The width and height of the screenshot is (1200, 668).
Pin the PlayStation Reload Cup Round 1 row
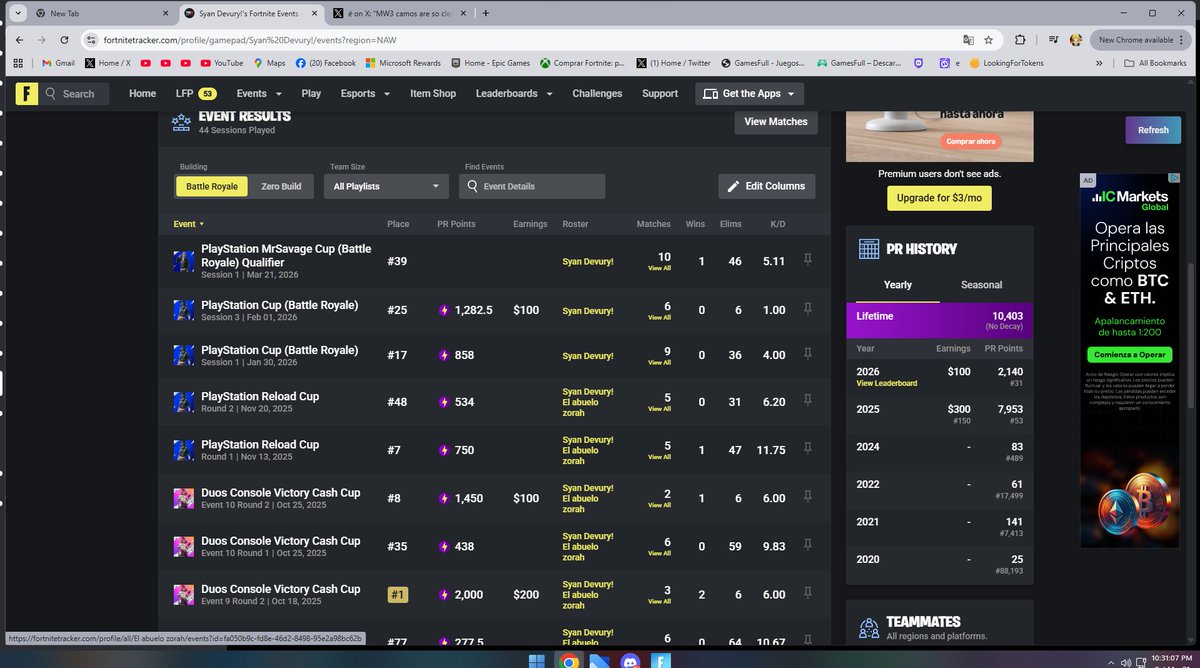[808, 450]
